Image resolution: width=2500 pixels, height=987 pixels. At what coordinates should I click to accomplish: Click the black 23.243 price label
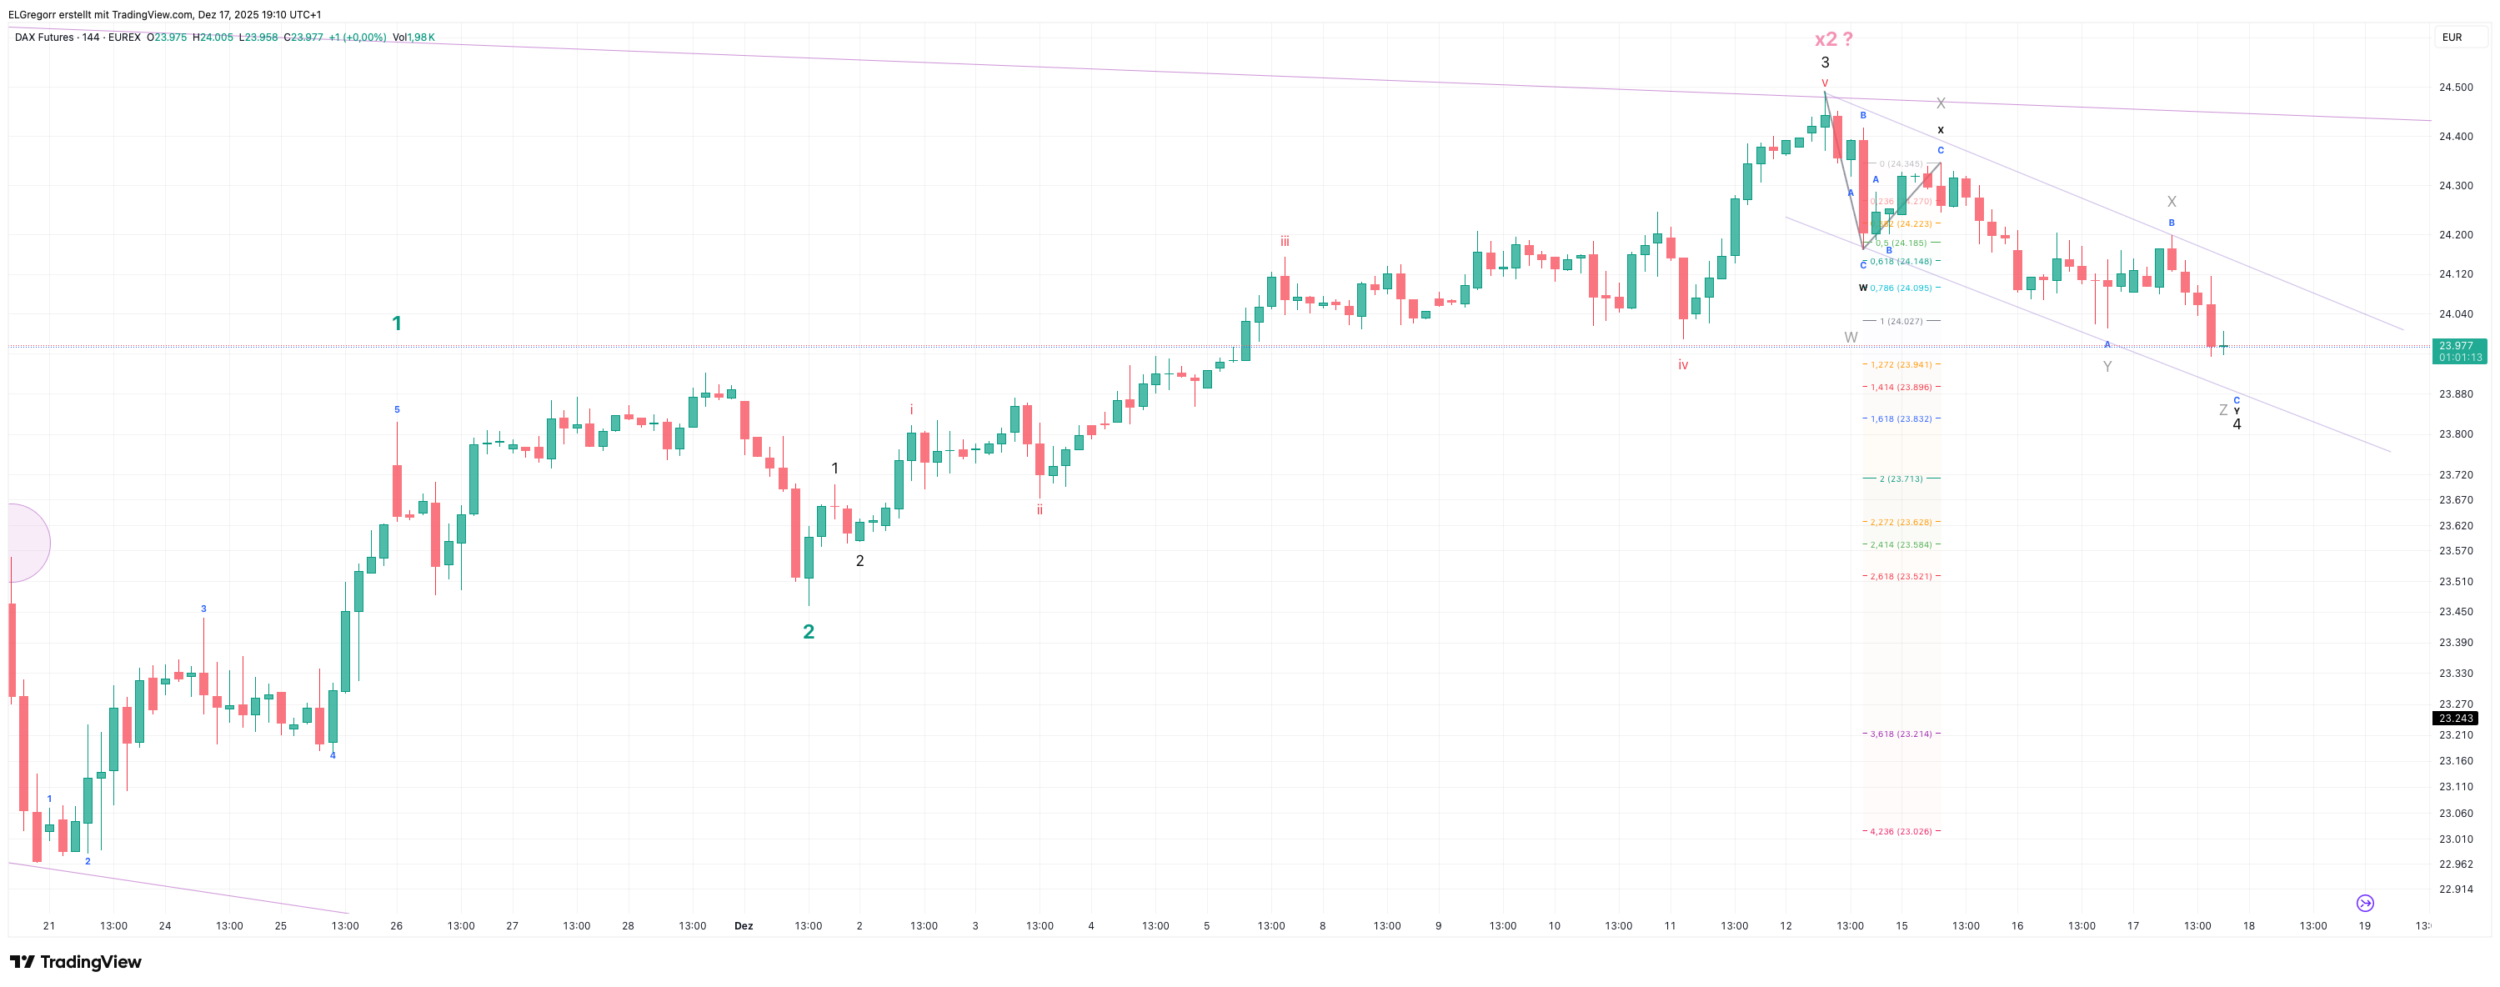(x=2455, y=718)
